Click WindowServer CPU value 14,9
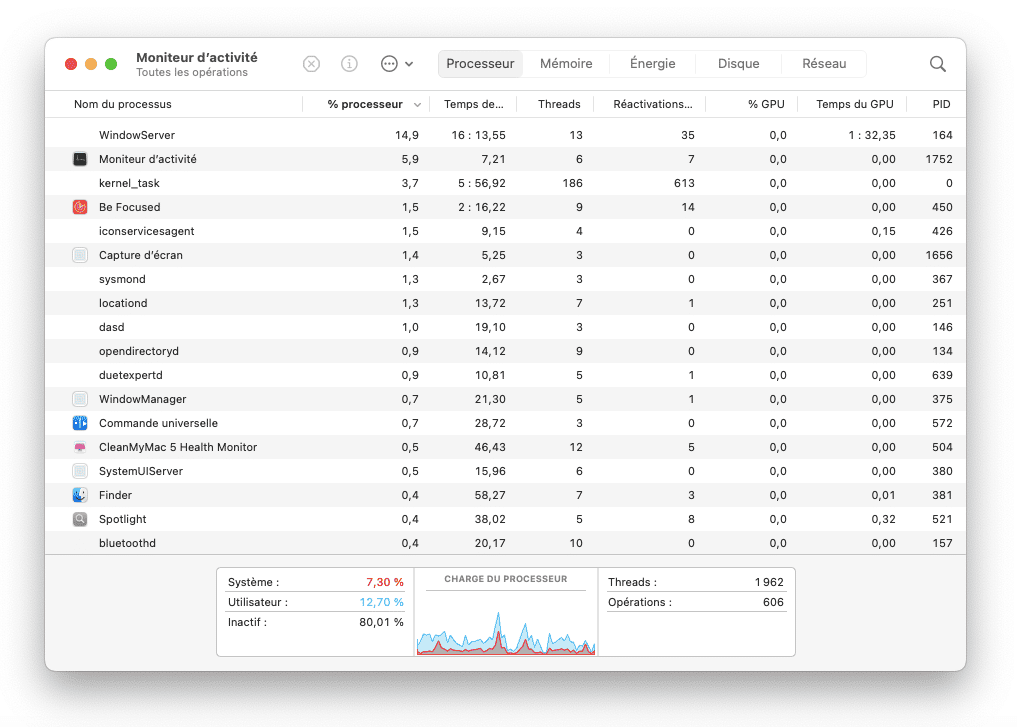1017x727 pixels. pos(407,135)
